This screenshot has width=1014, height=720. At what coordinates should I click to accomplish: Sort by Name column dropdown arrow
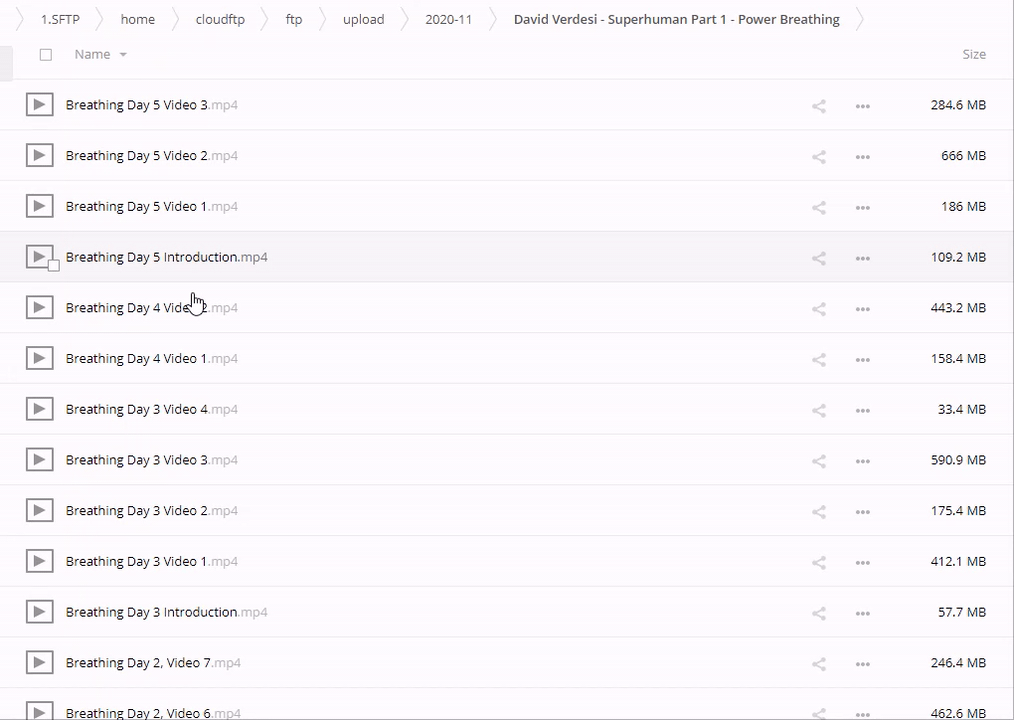coord(123,55)
